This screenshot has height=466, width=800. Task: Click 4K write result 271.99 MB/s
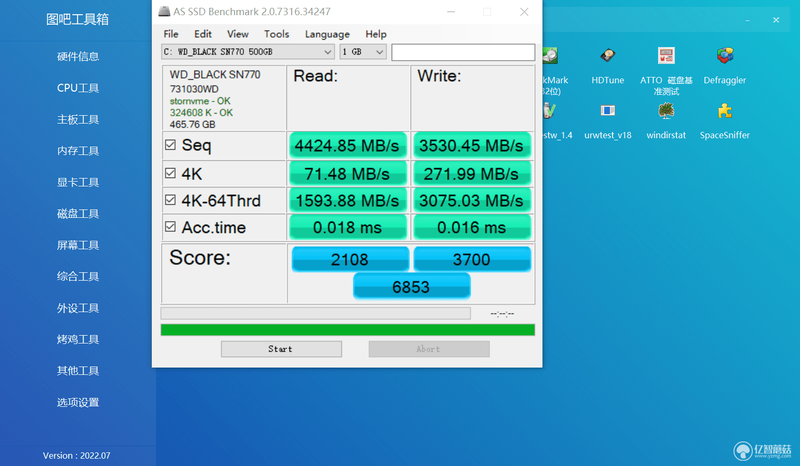click(x=471, y=174)
